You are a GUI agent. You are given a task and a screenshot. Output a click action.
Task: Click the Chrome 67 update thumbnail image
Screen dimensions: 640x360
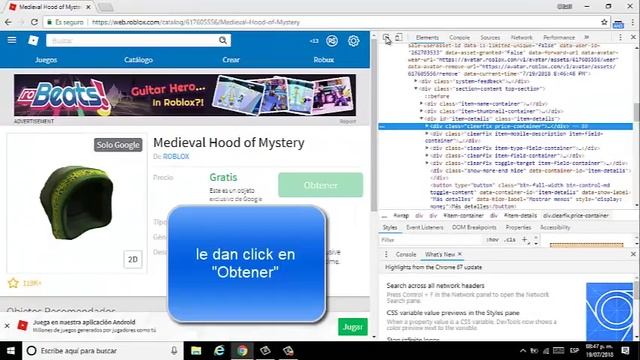coord(609,312)
